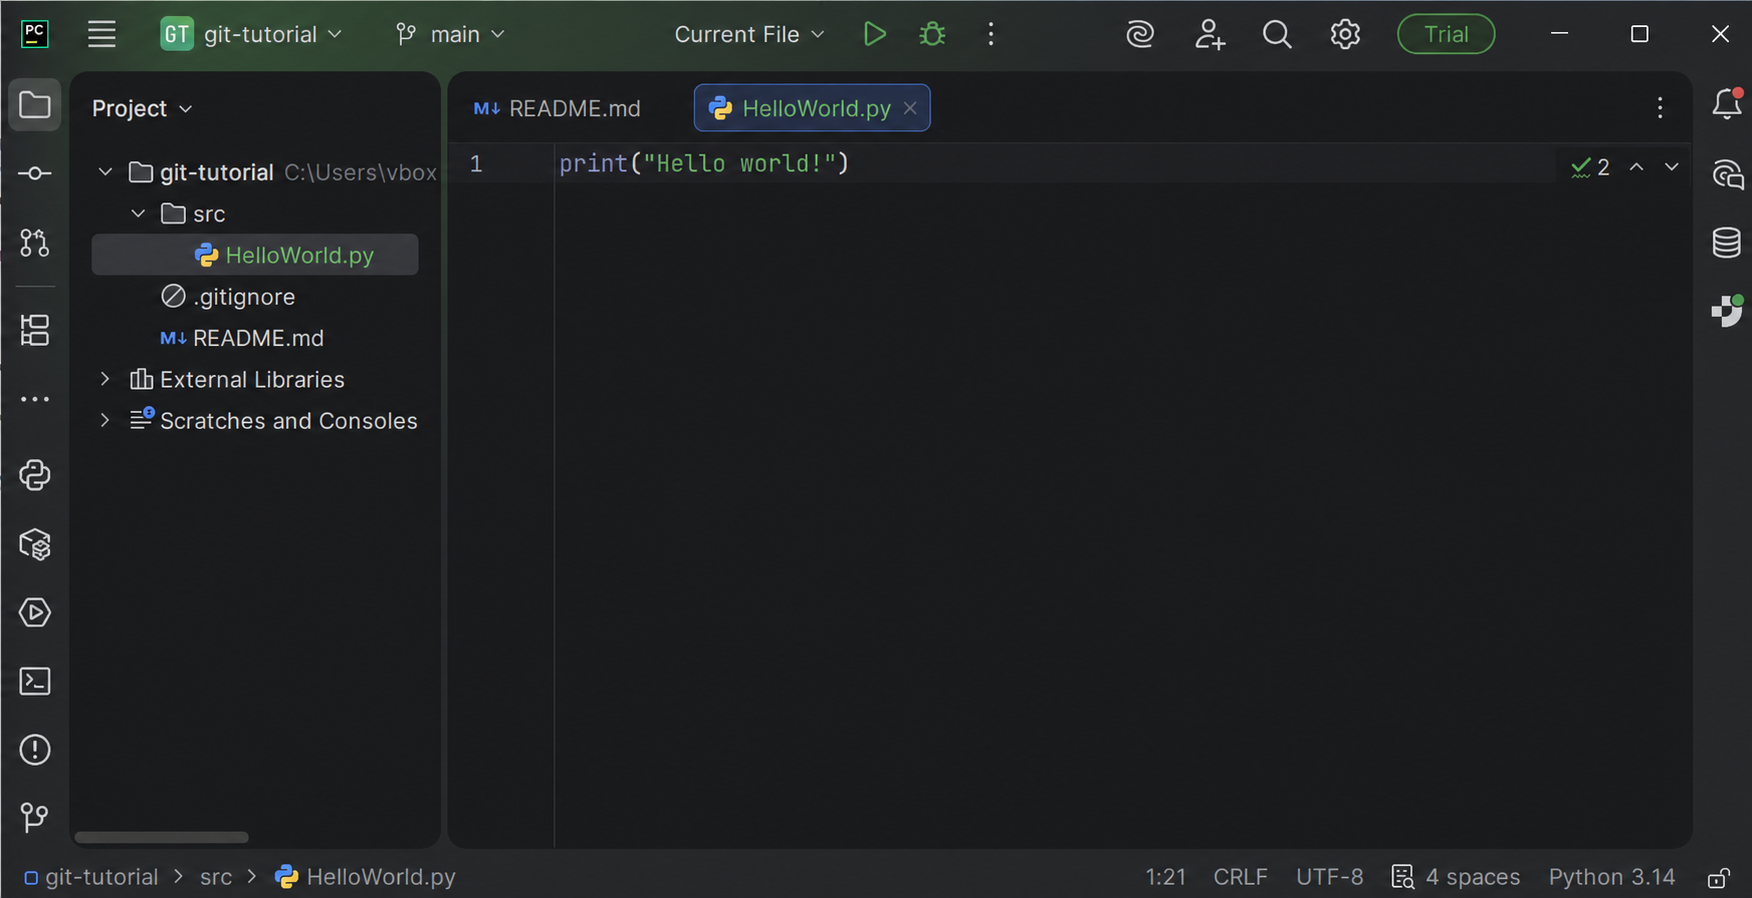
Task: Open the Database tool window
Action: pos(1727,242)
